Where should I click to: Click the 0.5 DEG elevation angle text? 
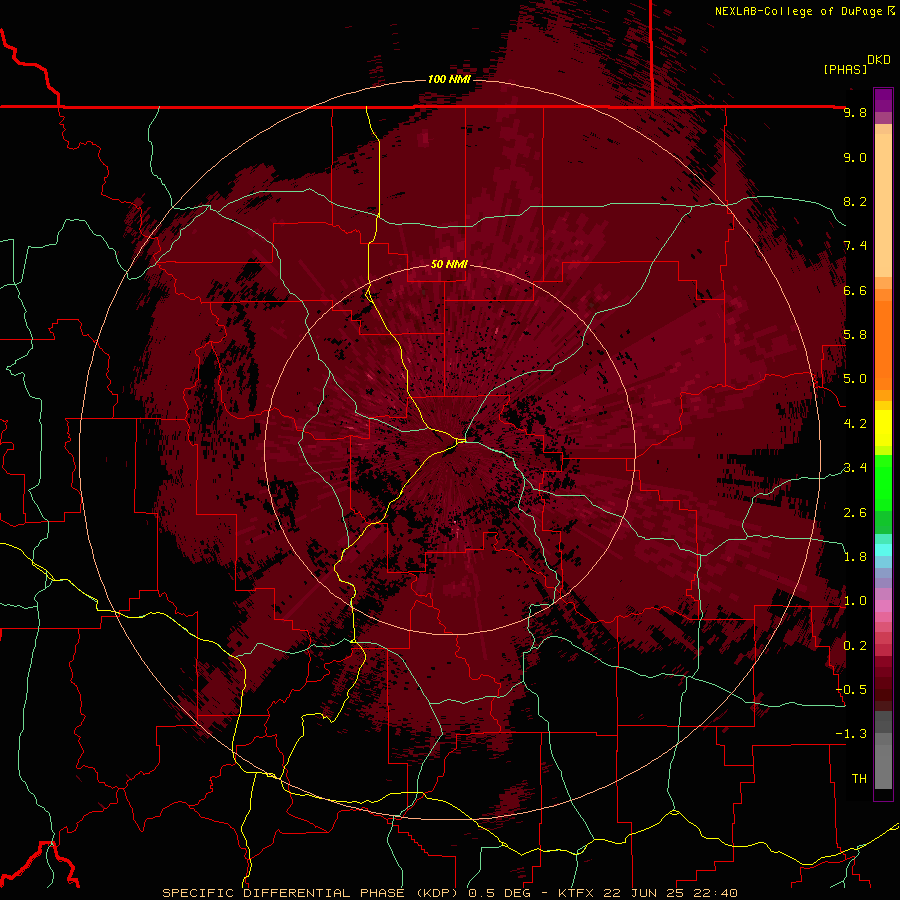pyautogui.click(x=501, y=893)
